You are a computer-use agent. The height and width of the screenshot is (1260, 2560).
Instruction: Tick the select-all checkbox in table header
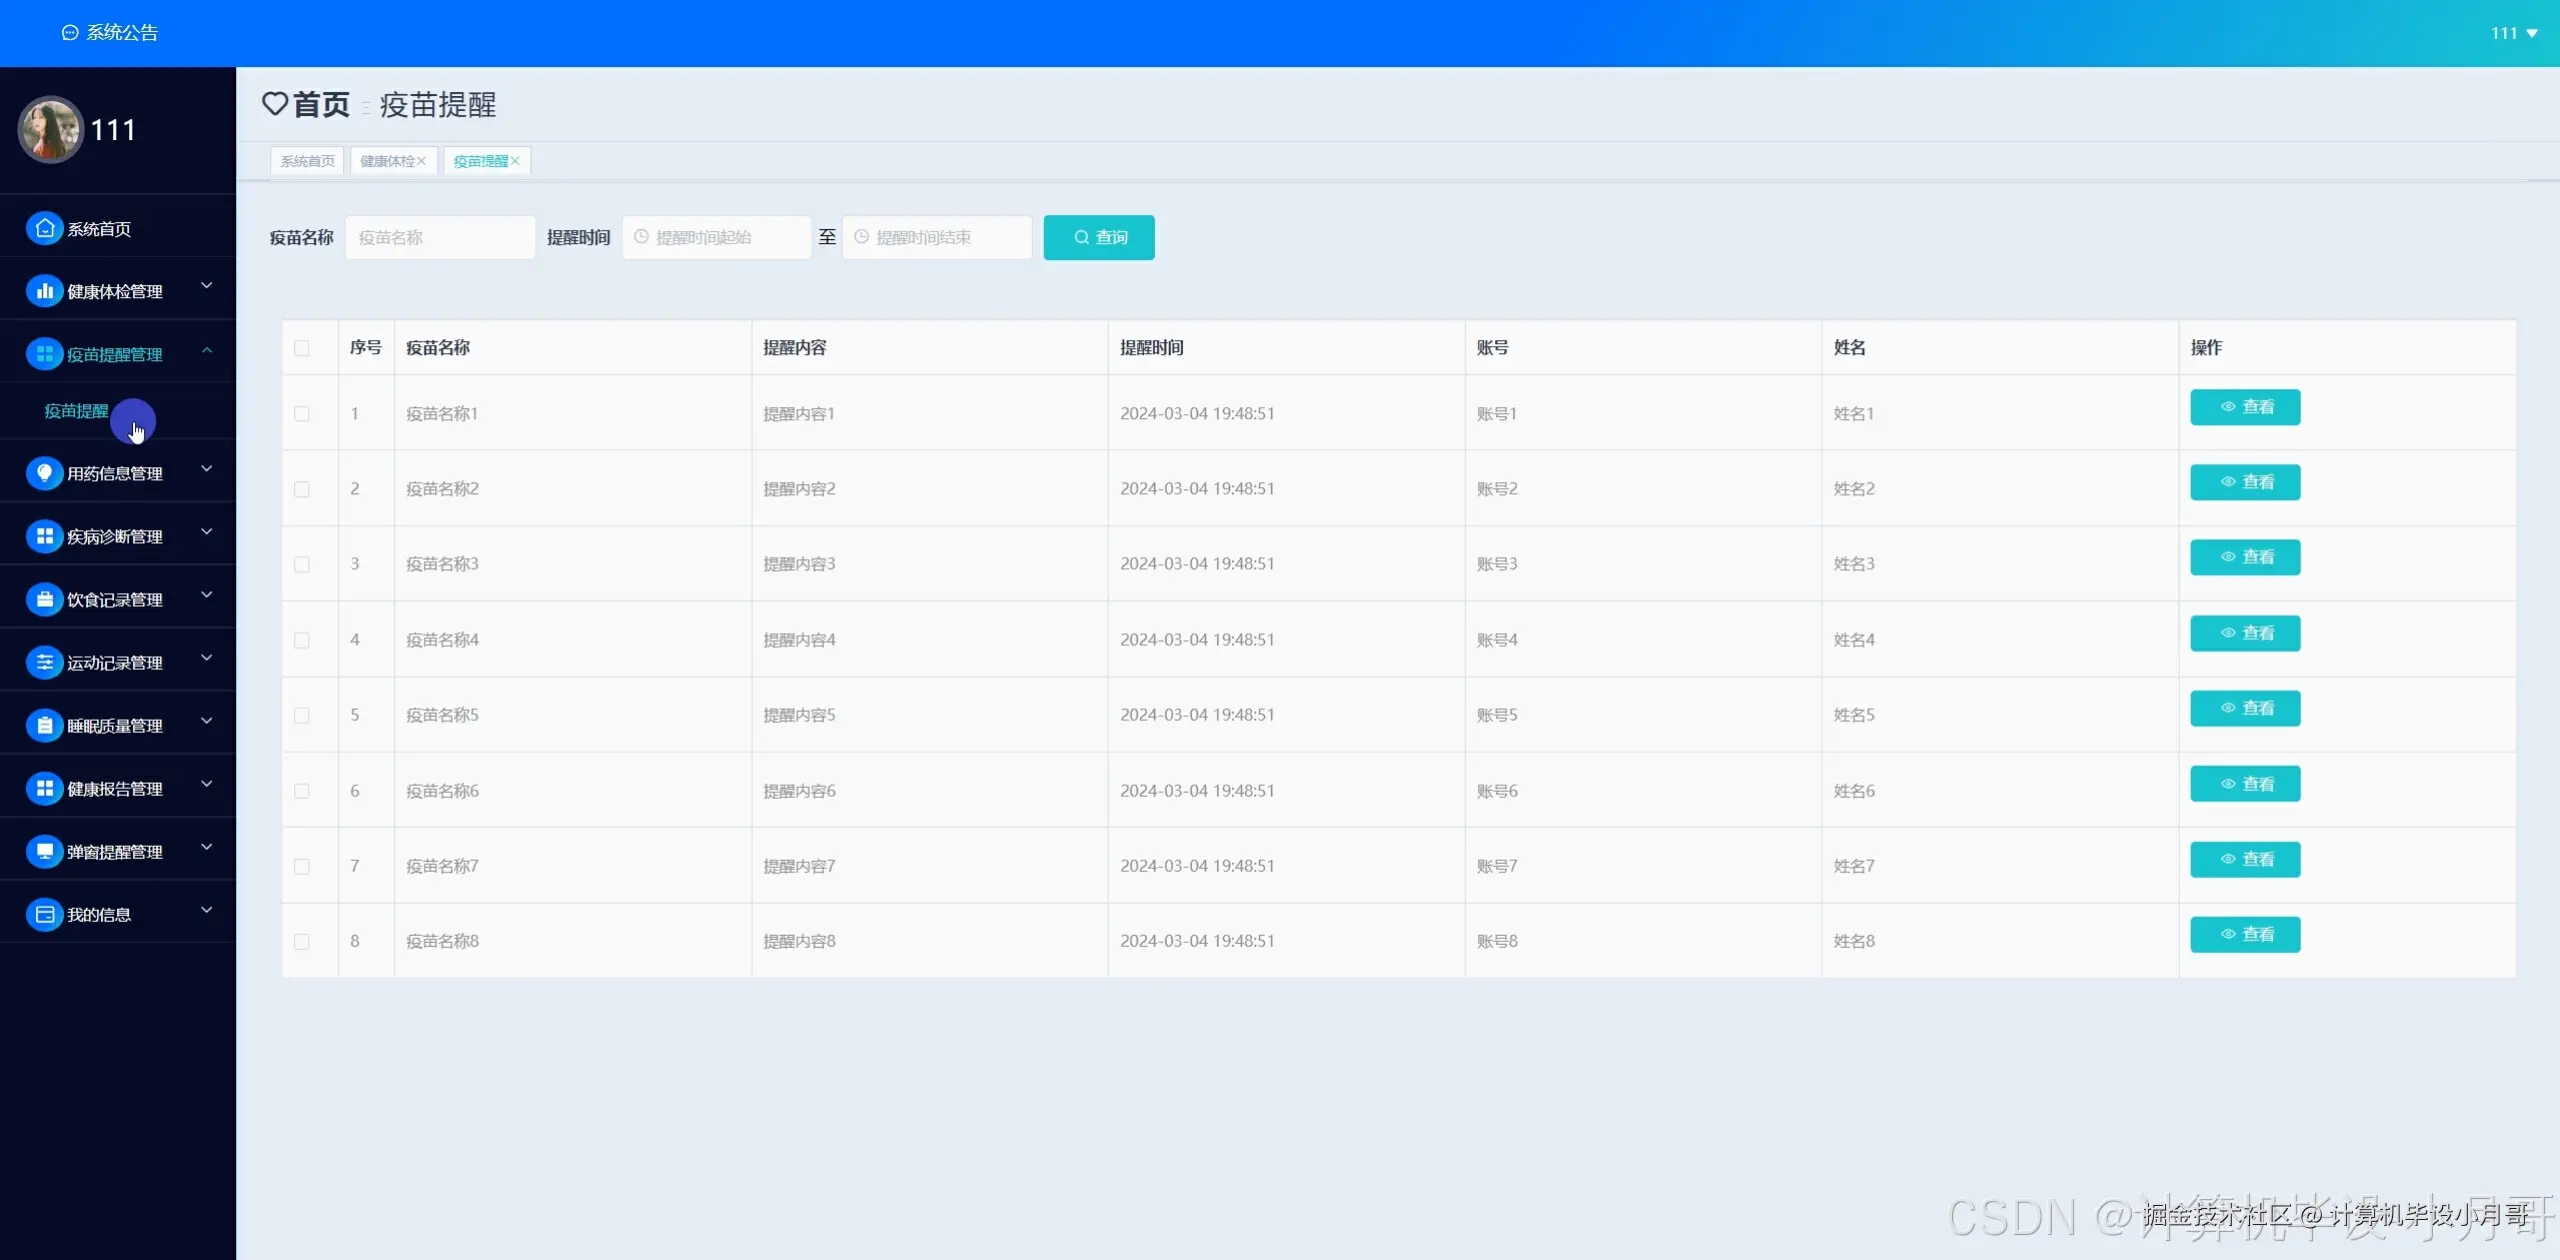(302, 348)
